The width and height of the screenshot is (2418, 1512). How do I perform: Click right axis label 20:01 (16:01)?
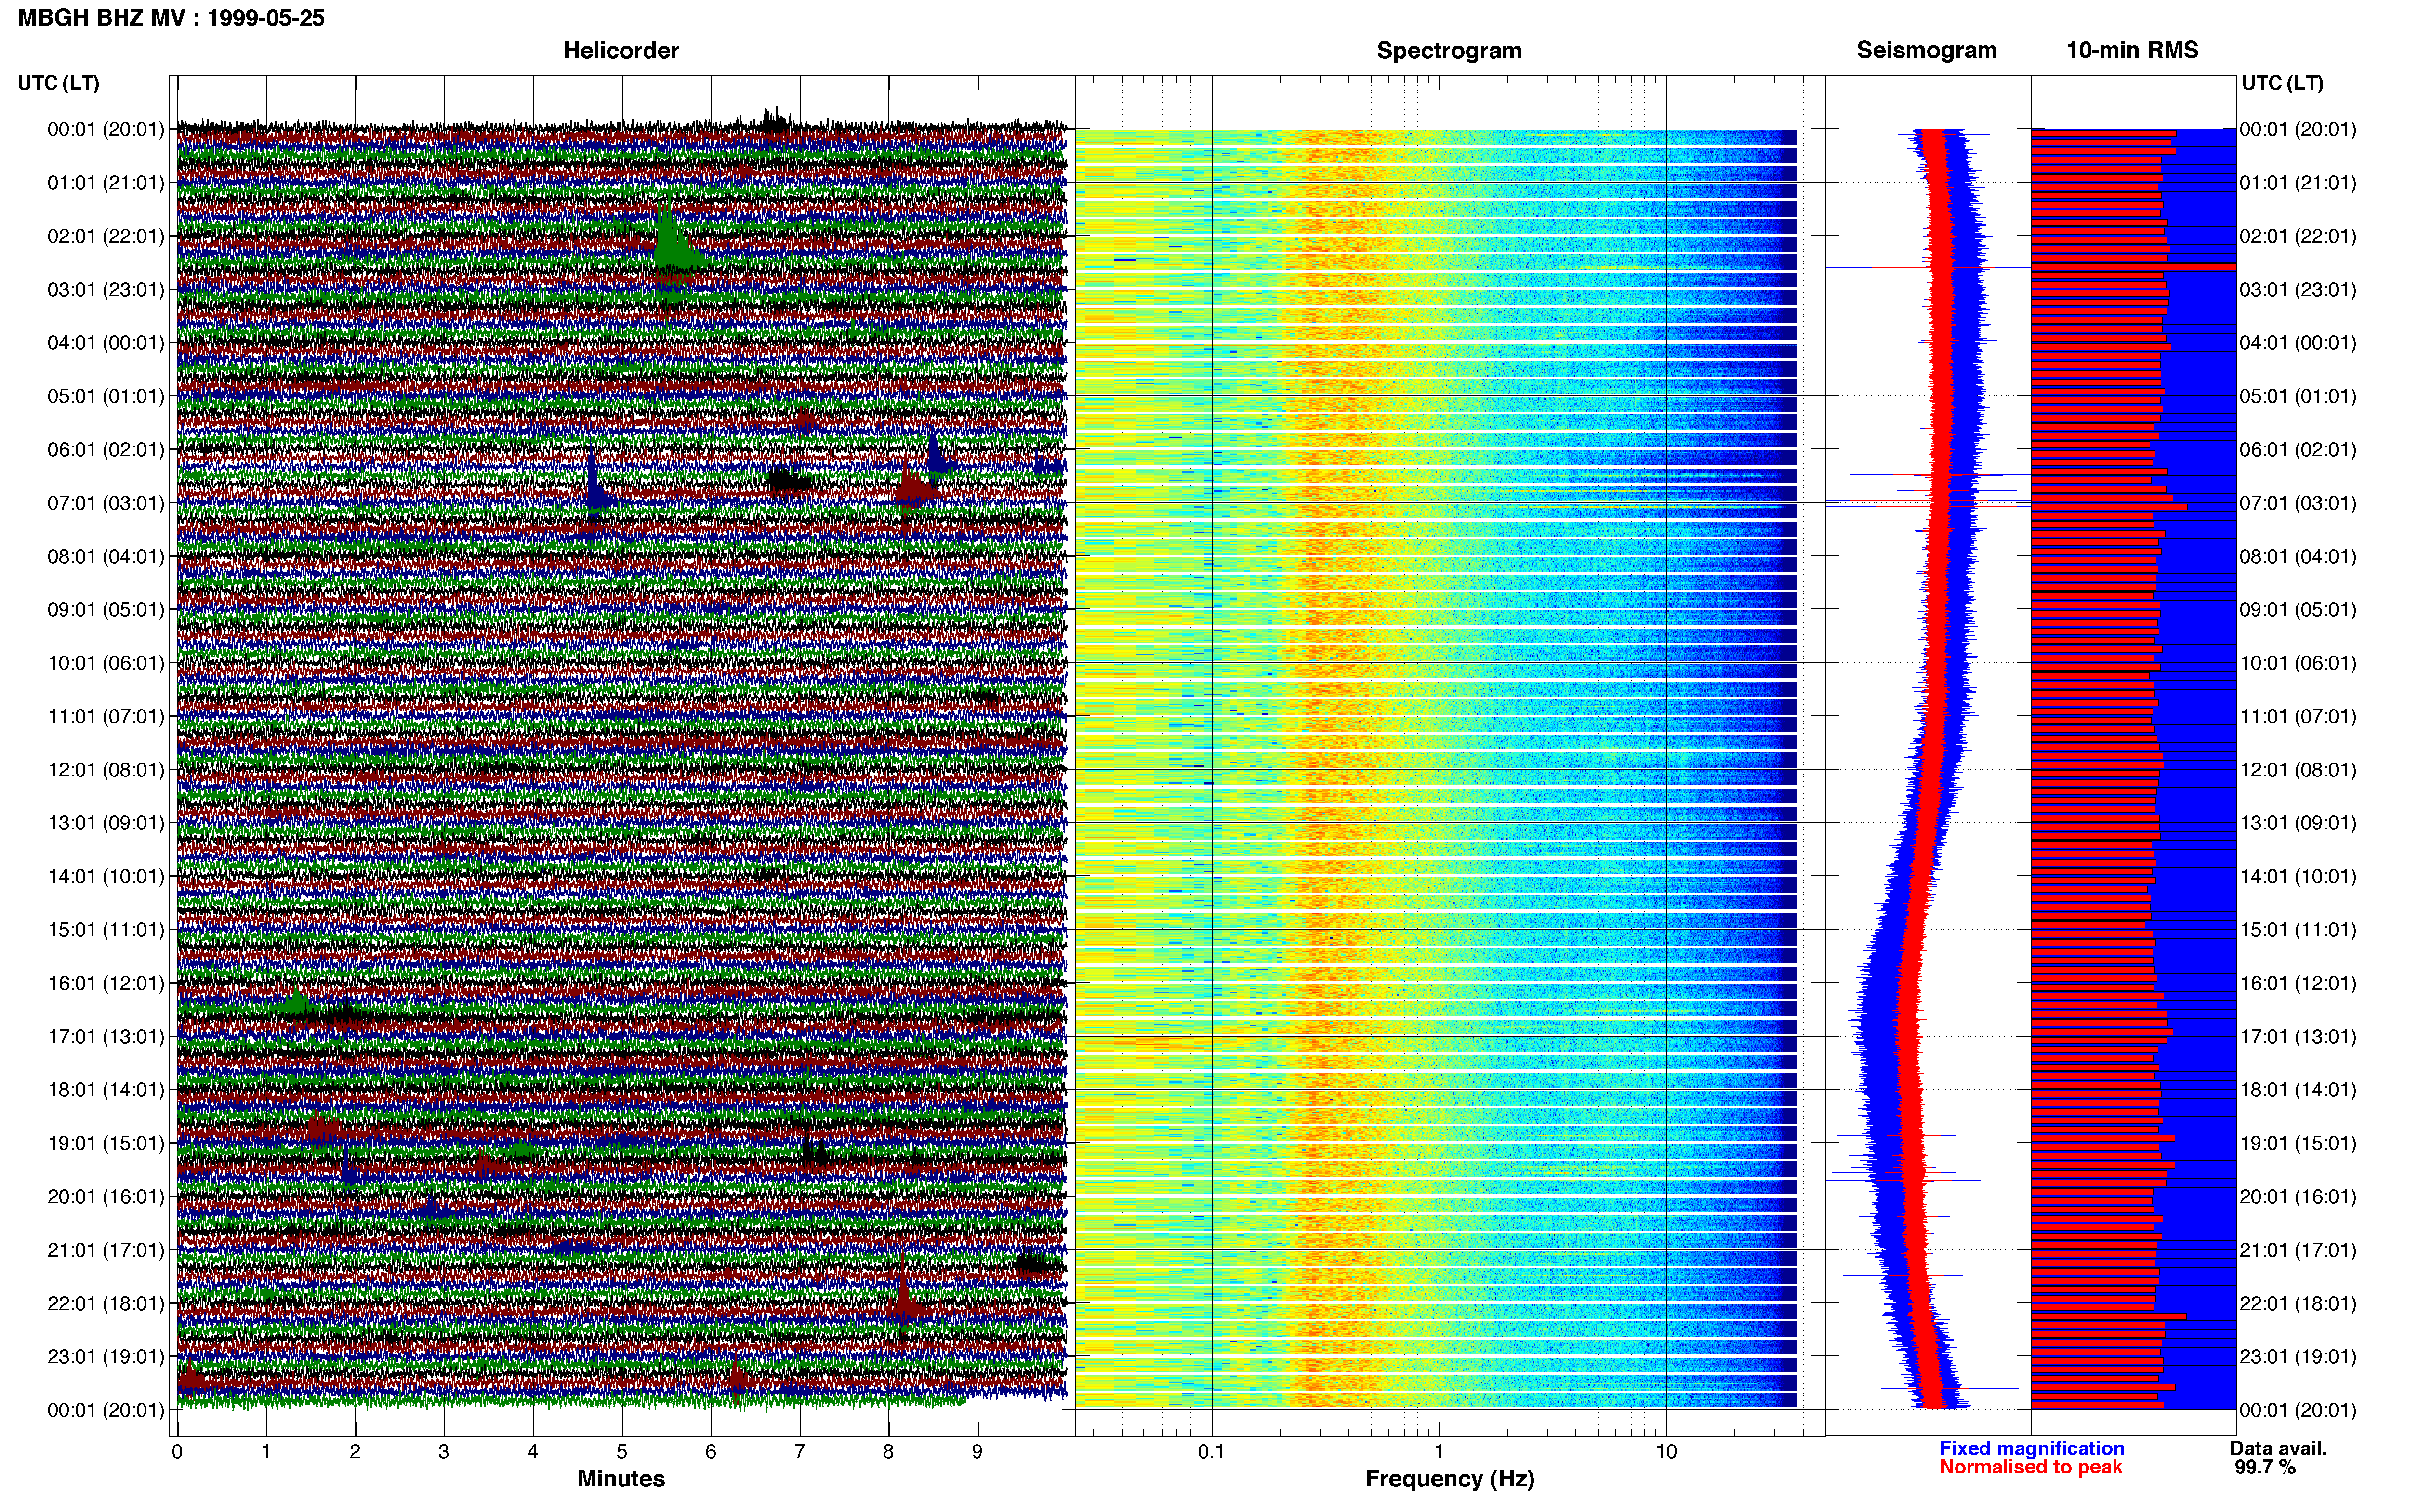(2298, 1197)
